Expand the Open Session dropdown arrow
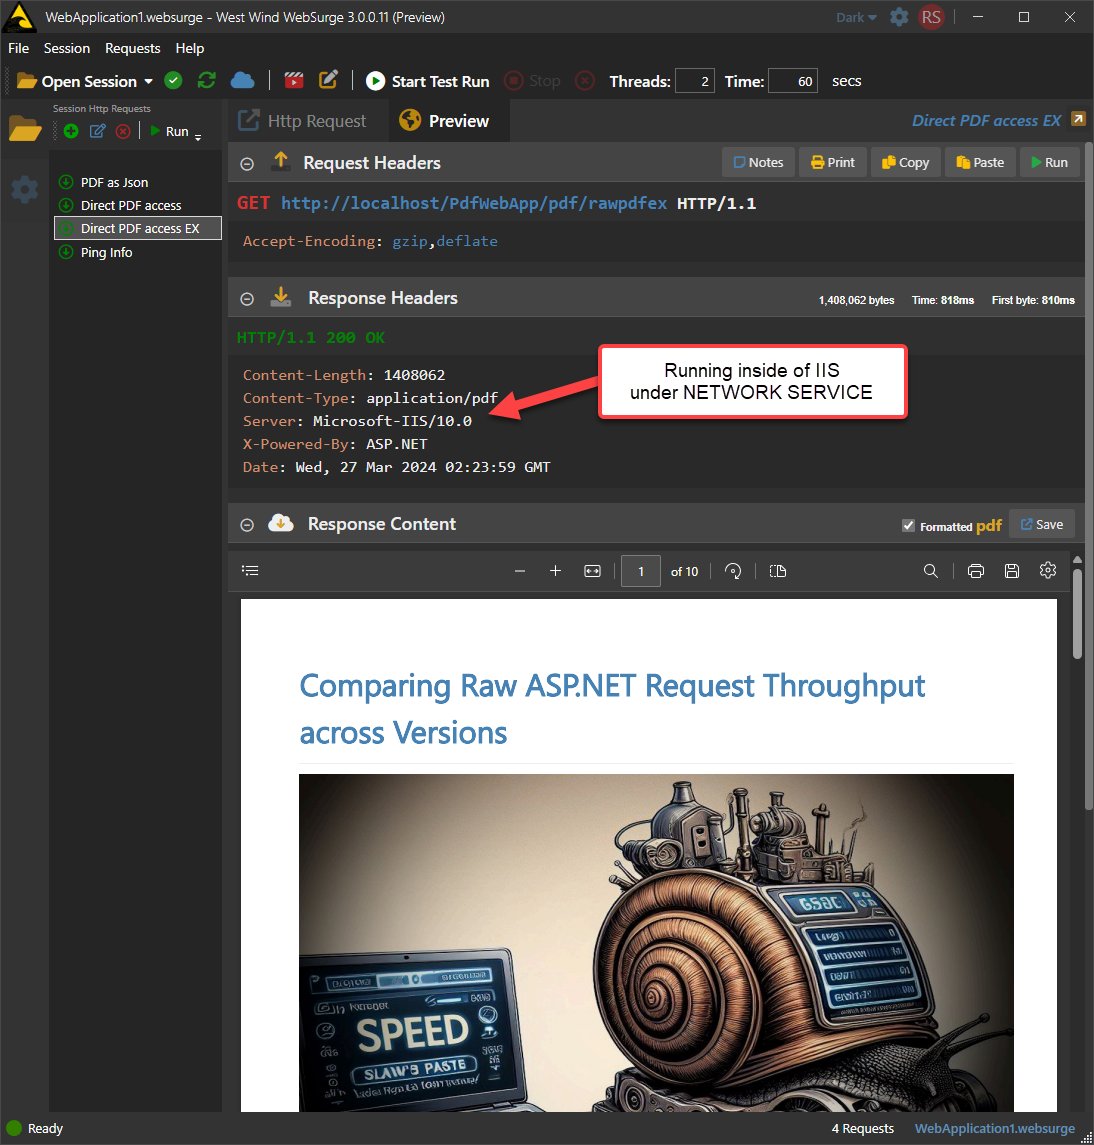Screen dimensions: 1094x1145 click(x=148, y=81)
